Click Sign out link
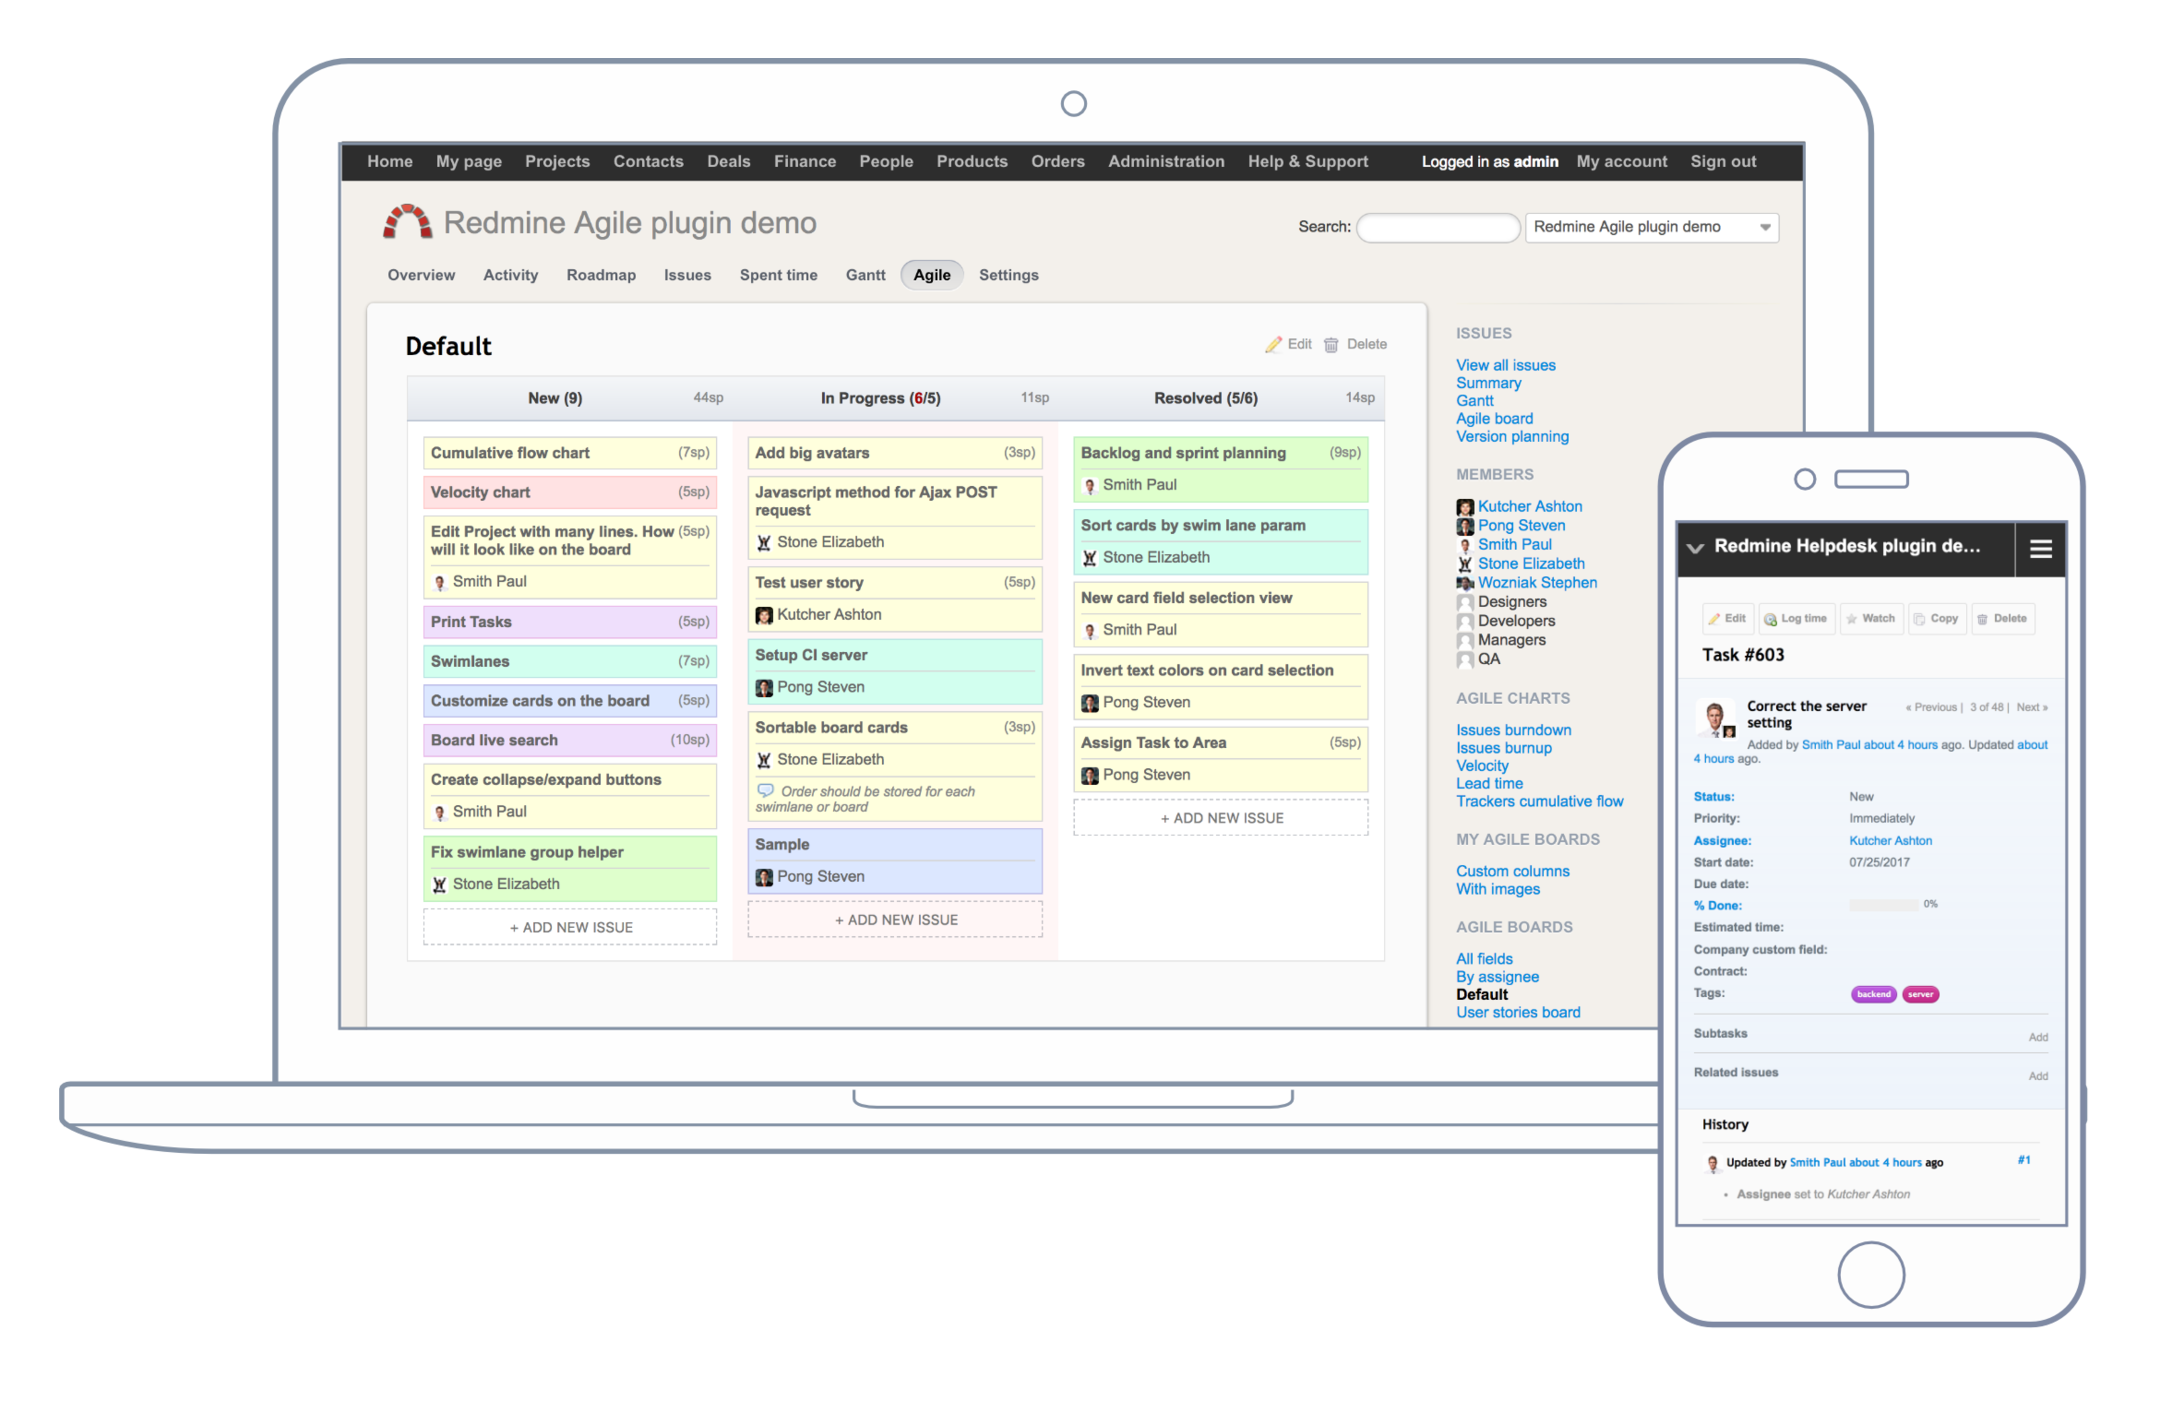This screenshot has width=2163, height=1406. point(1723,161)
